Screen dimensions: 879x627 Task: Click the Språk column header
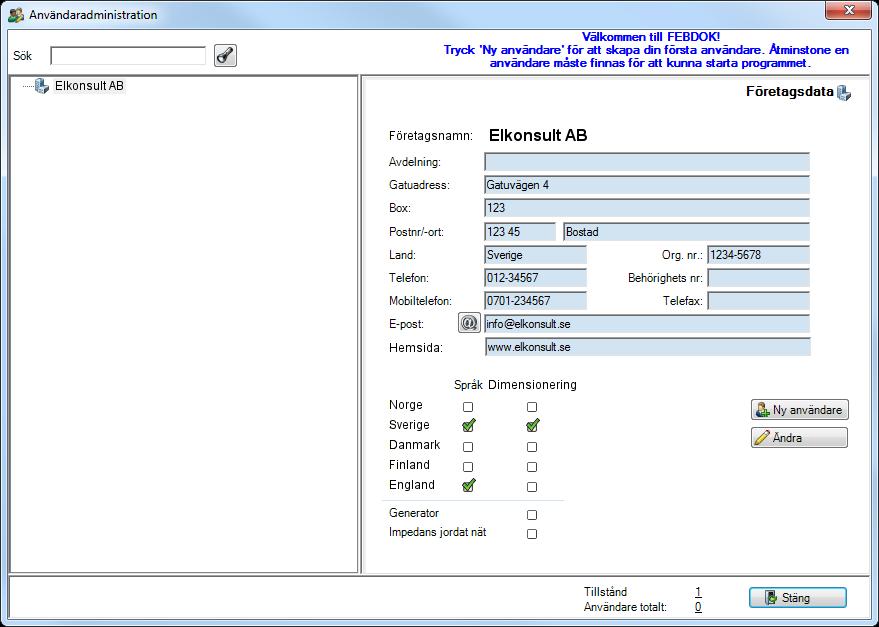tap(468, 385)
